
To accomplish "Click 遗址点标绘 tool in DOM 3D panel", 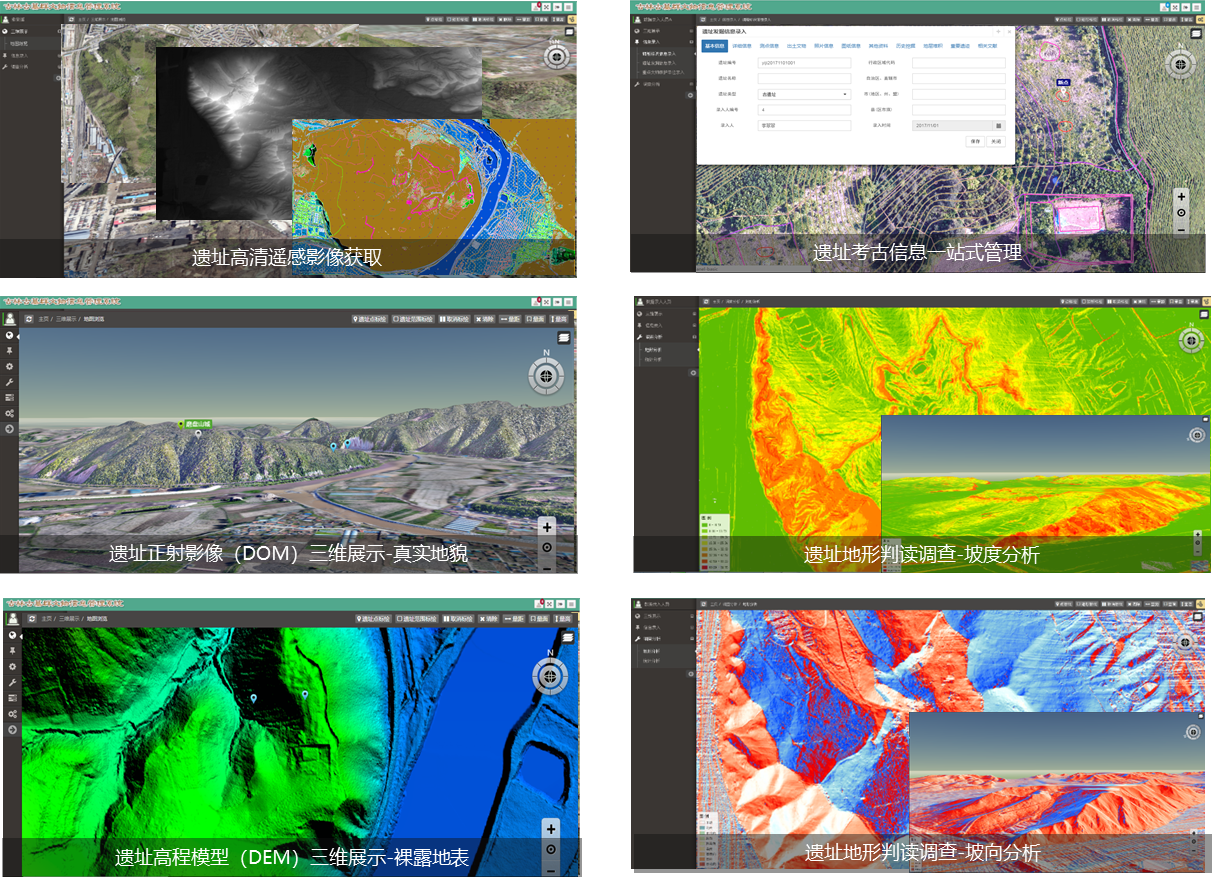I will pyautogui.click(x=370, y=319).
